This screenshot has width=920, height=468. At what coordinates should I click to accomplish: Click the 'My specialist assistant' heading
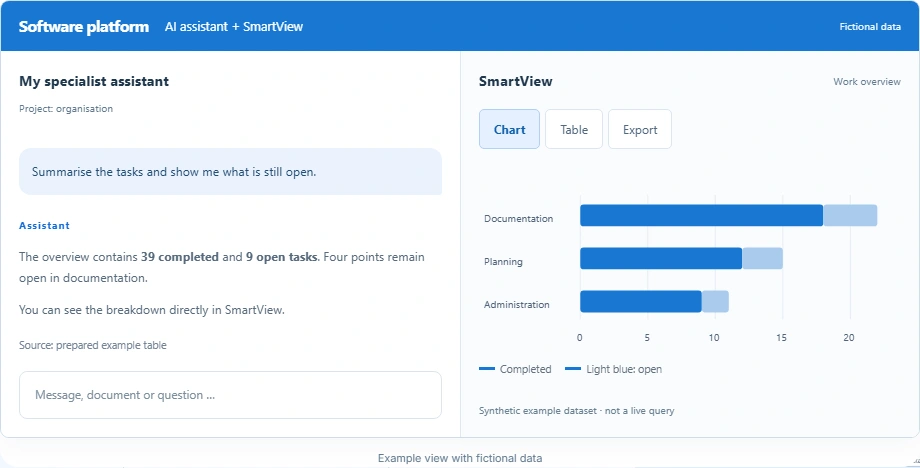coord(94,81)
